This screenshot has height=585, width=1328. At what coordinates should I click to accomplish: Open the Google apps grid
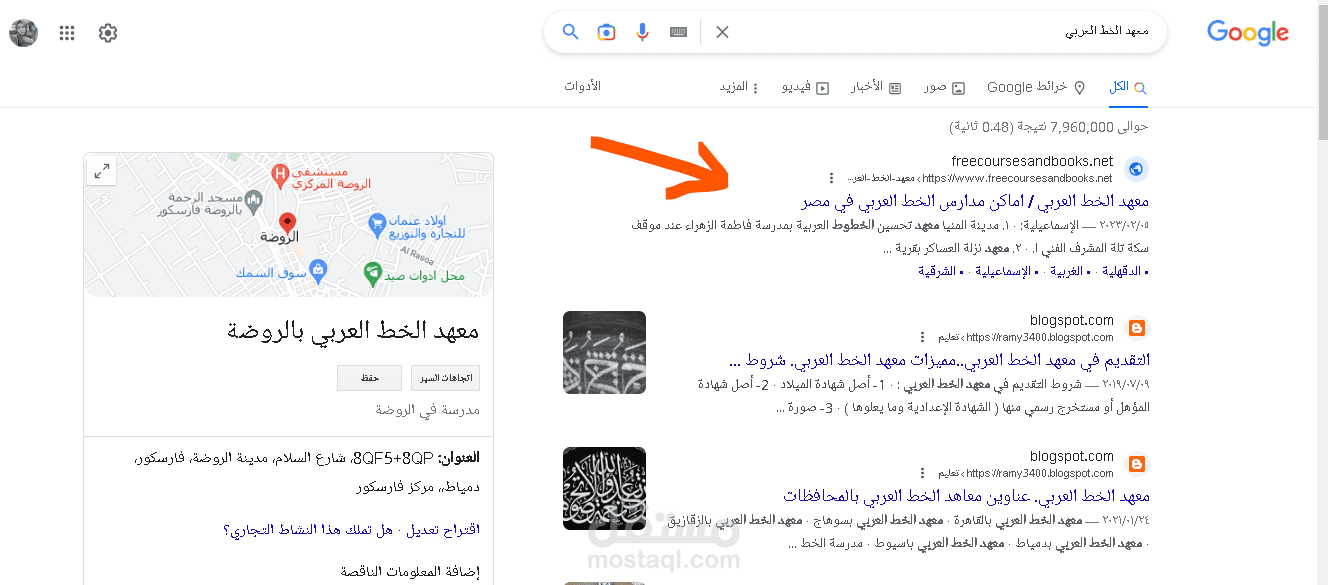pyautogui.click(x=67, y=33)
